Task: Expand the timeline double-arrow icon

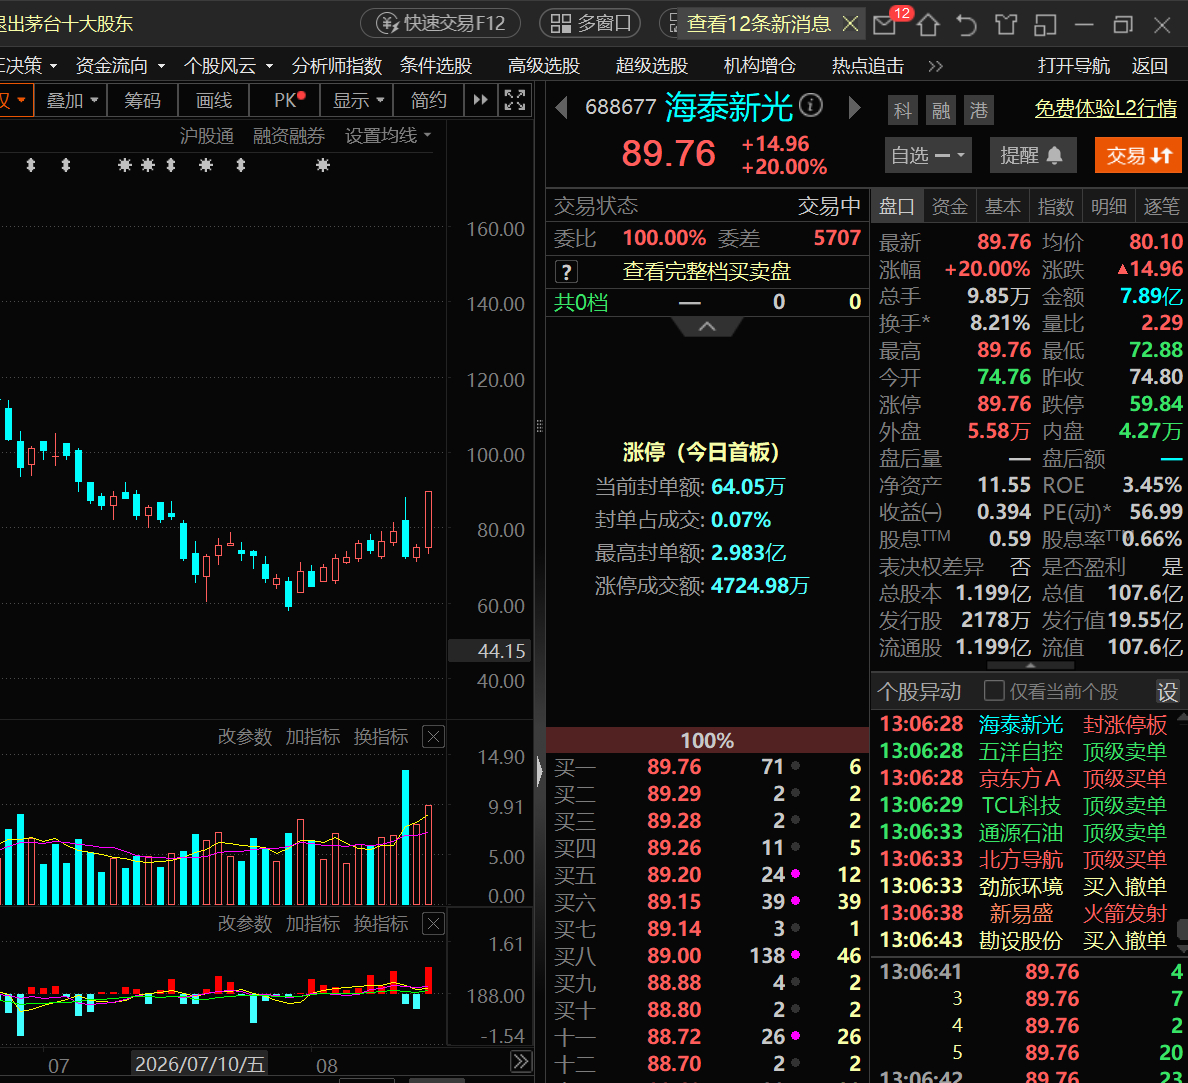Action: click(x=521, y=1062)
